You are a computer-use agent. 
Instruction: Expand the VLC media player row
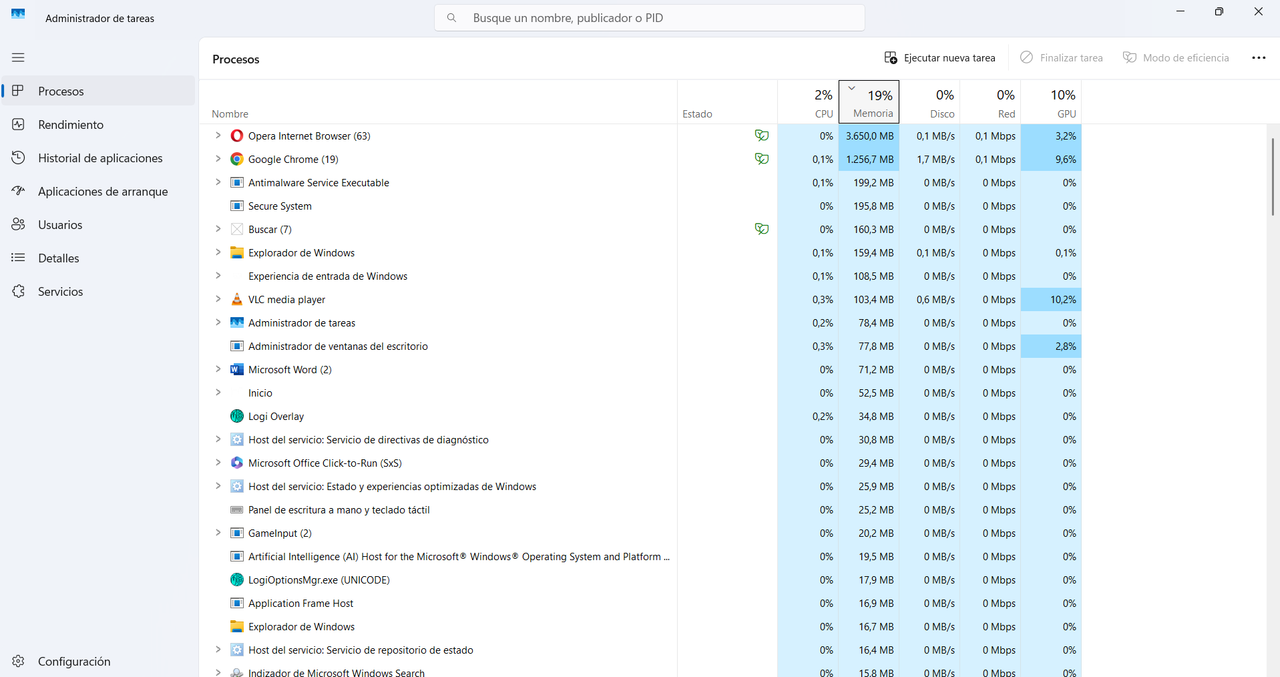point(218,299)
